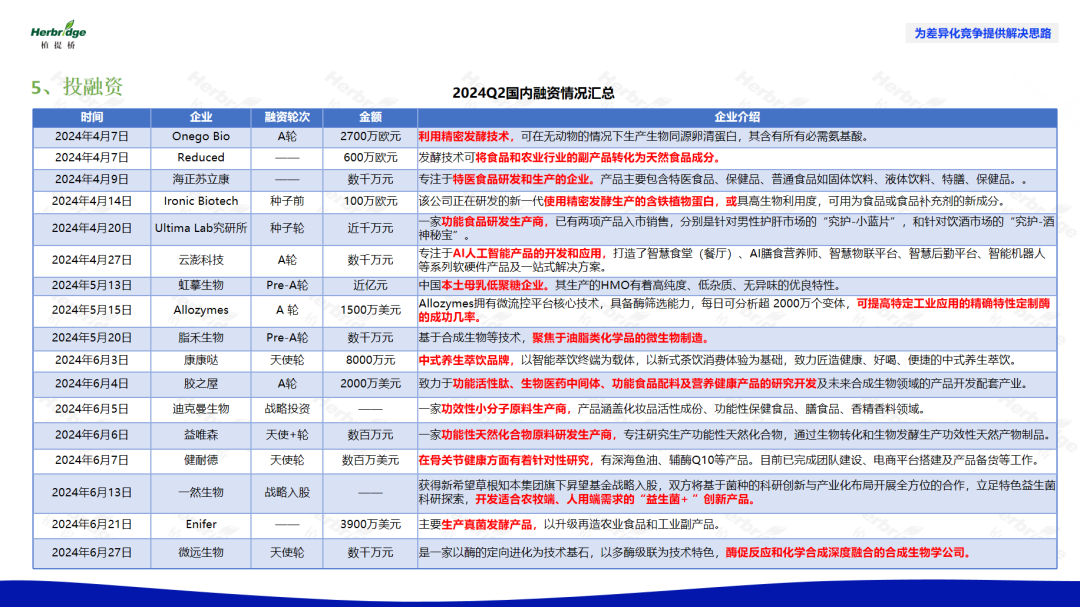Select the 虹摹生物 company cell
Screen dimensions: 1080x607
click(x=200, y=285)
